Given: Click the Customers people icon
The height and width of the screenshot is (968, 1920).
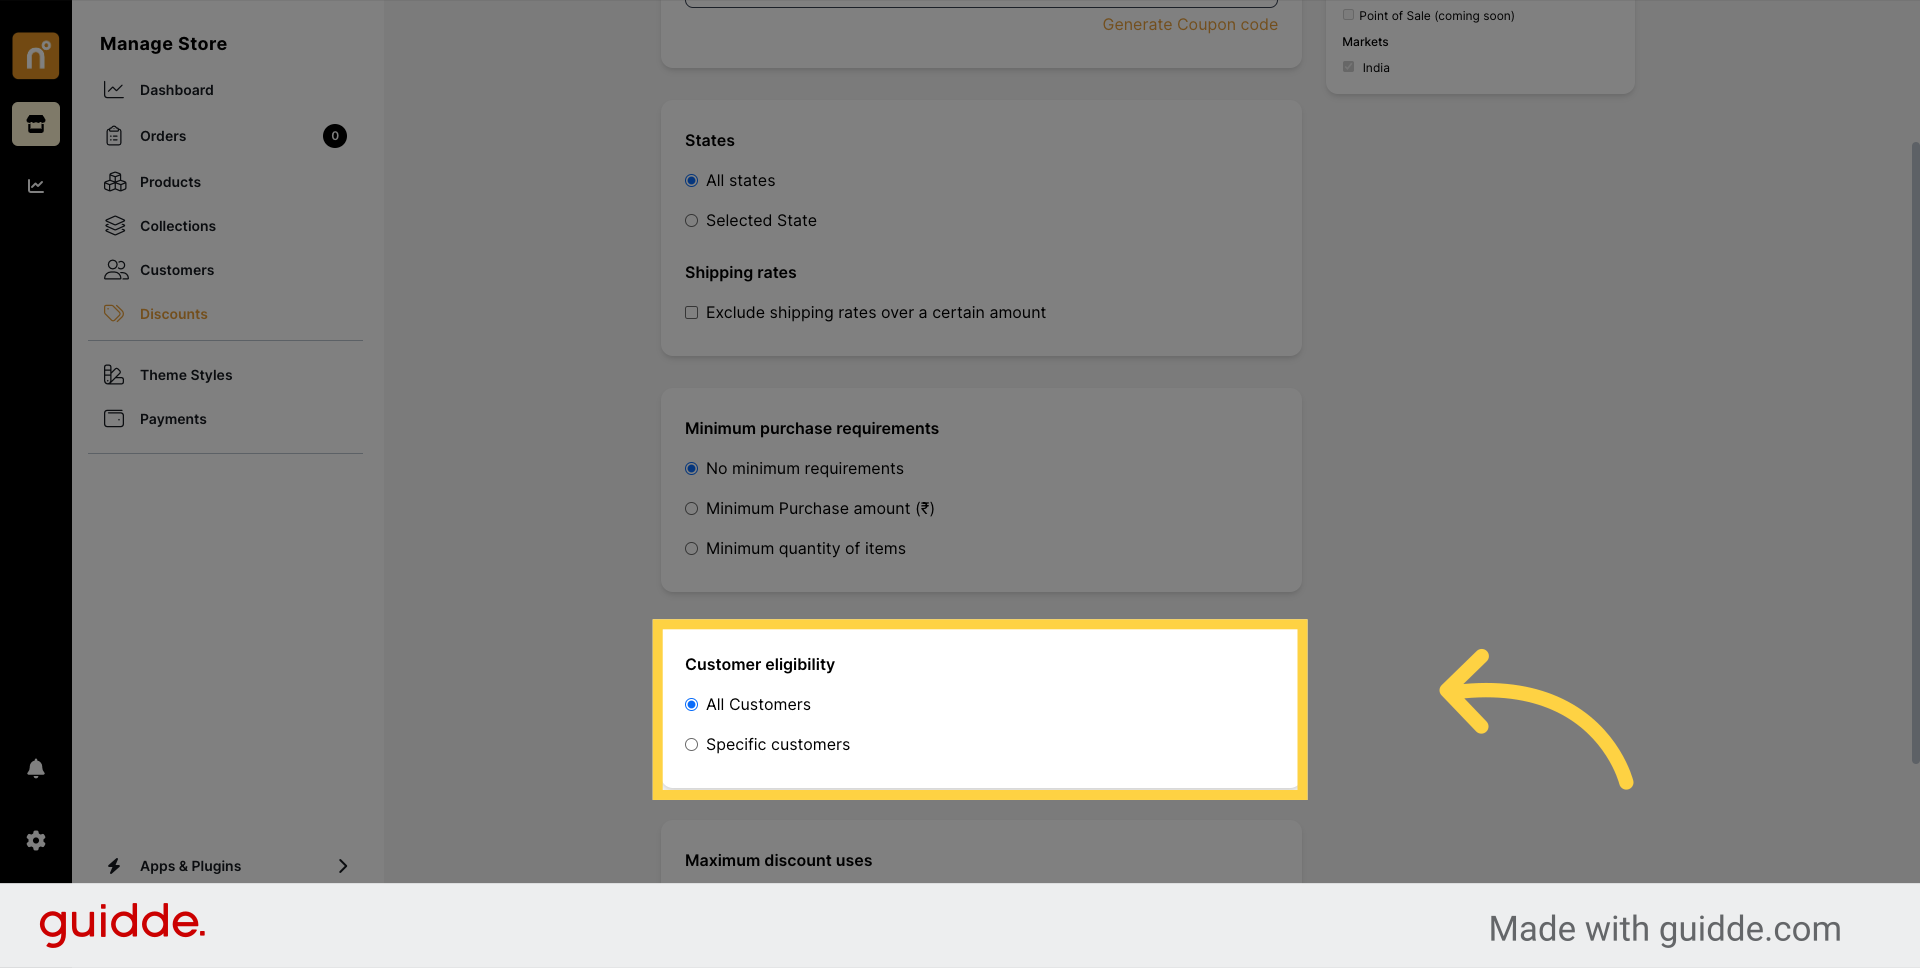Looking at the screenshot, I should click(x=116, y=270).
